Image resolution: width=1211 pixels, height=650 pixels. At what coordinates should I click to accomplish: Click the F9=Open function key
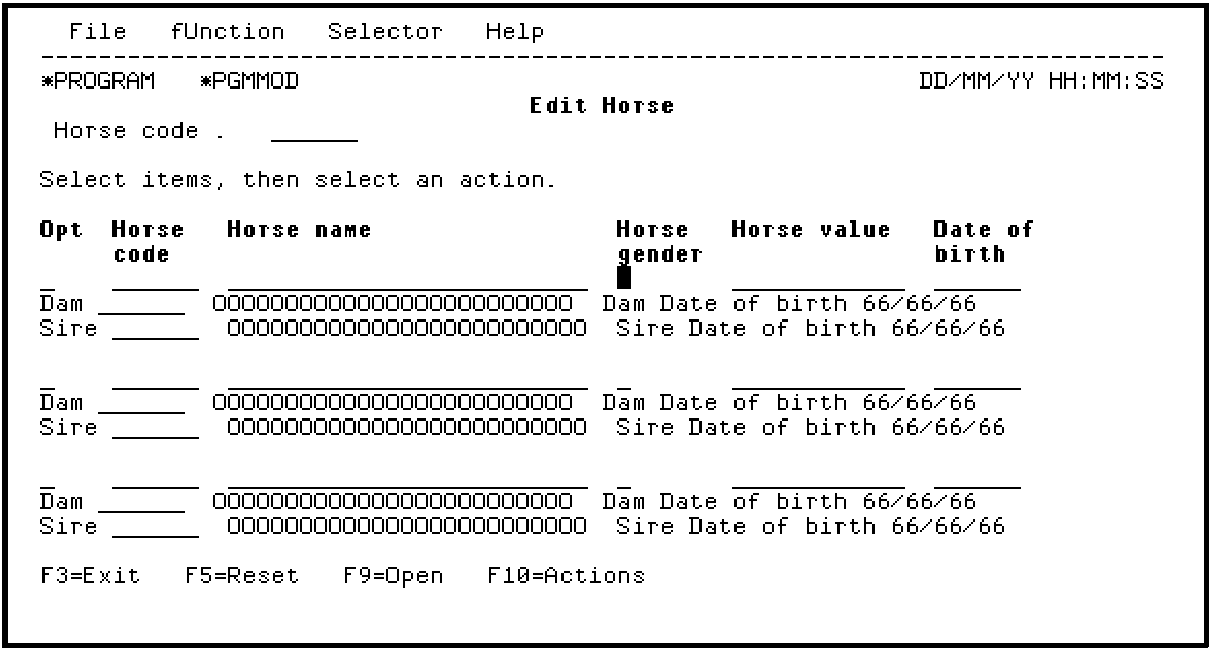(386, 575)
